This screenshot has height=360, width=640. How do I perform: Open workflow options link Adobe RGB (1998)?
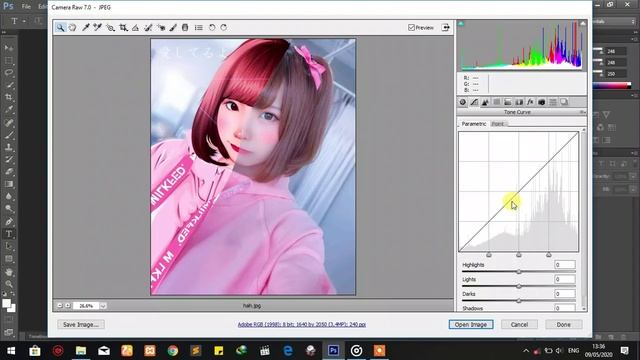pyautogui.click(x=302, y=324)
